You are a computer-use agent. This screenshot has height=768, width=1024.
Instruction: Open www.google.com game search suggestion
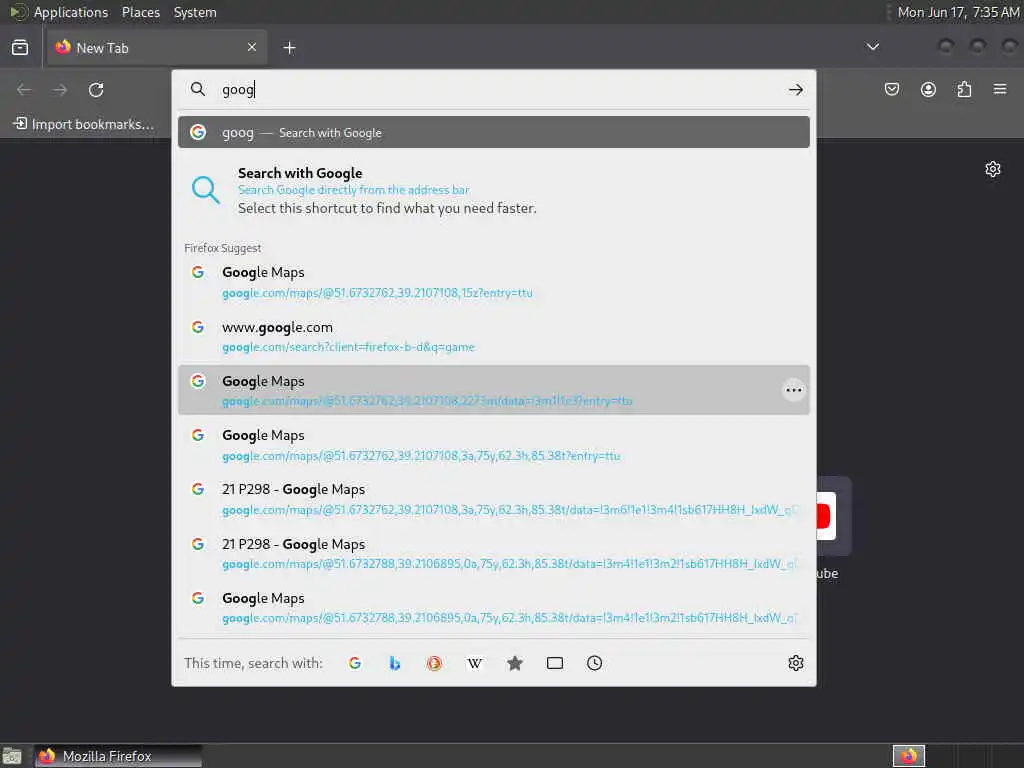494,336
